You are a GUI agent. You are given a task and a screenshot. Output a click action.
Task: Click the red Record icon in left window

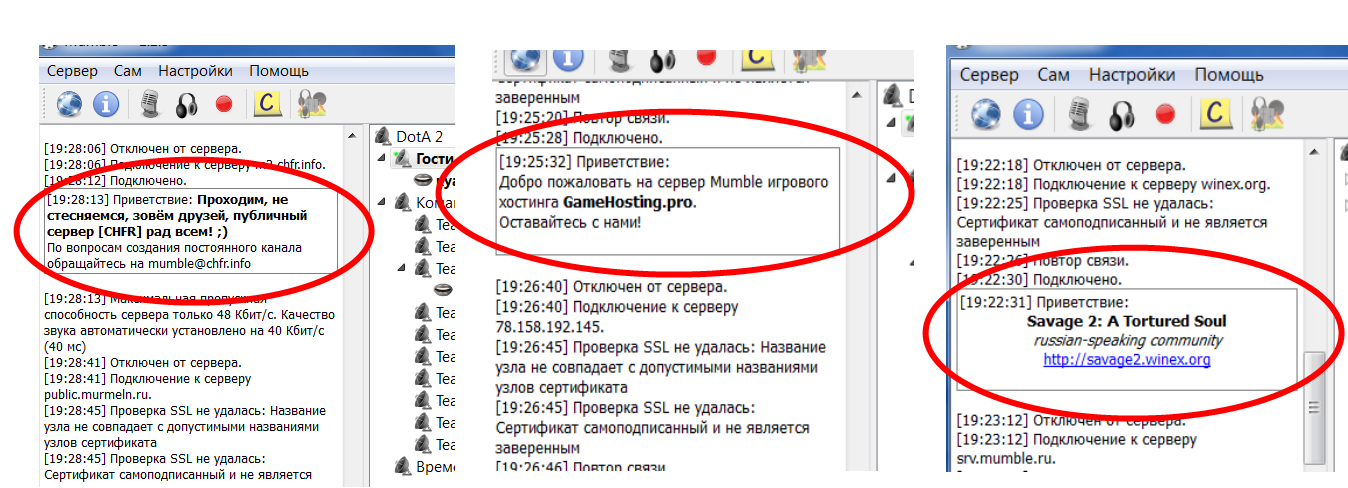coord(224,104)
